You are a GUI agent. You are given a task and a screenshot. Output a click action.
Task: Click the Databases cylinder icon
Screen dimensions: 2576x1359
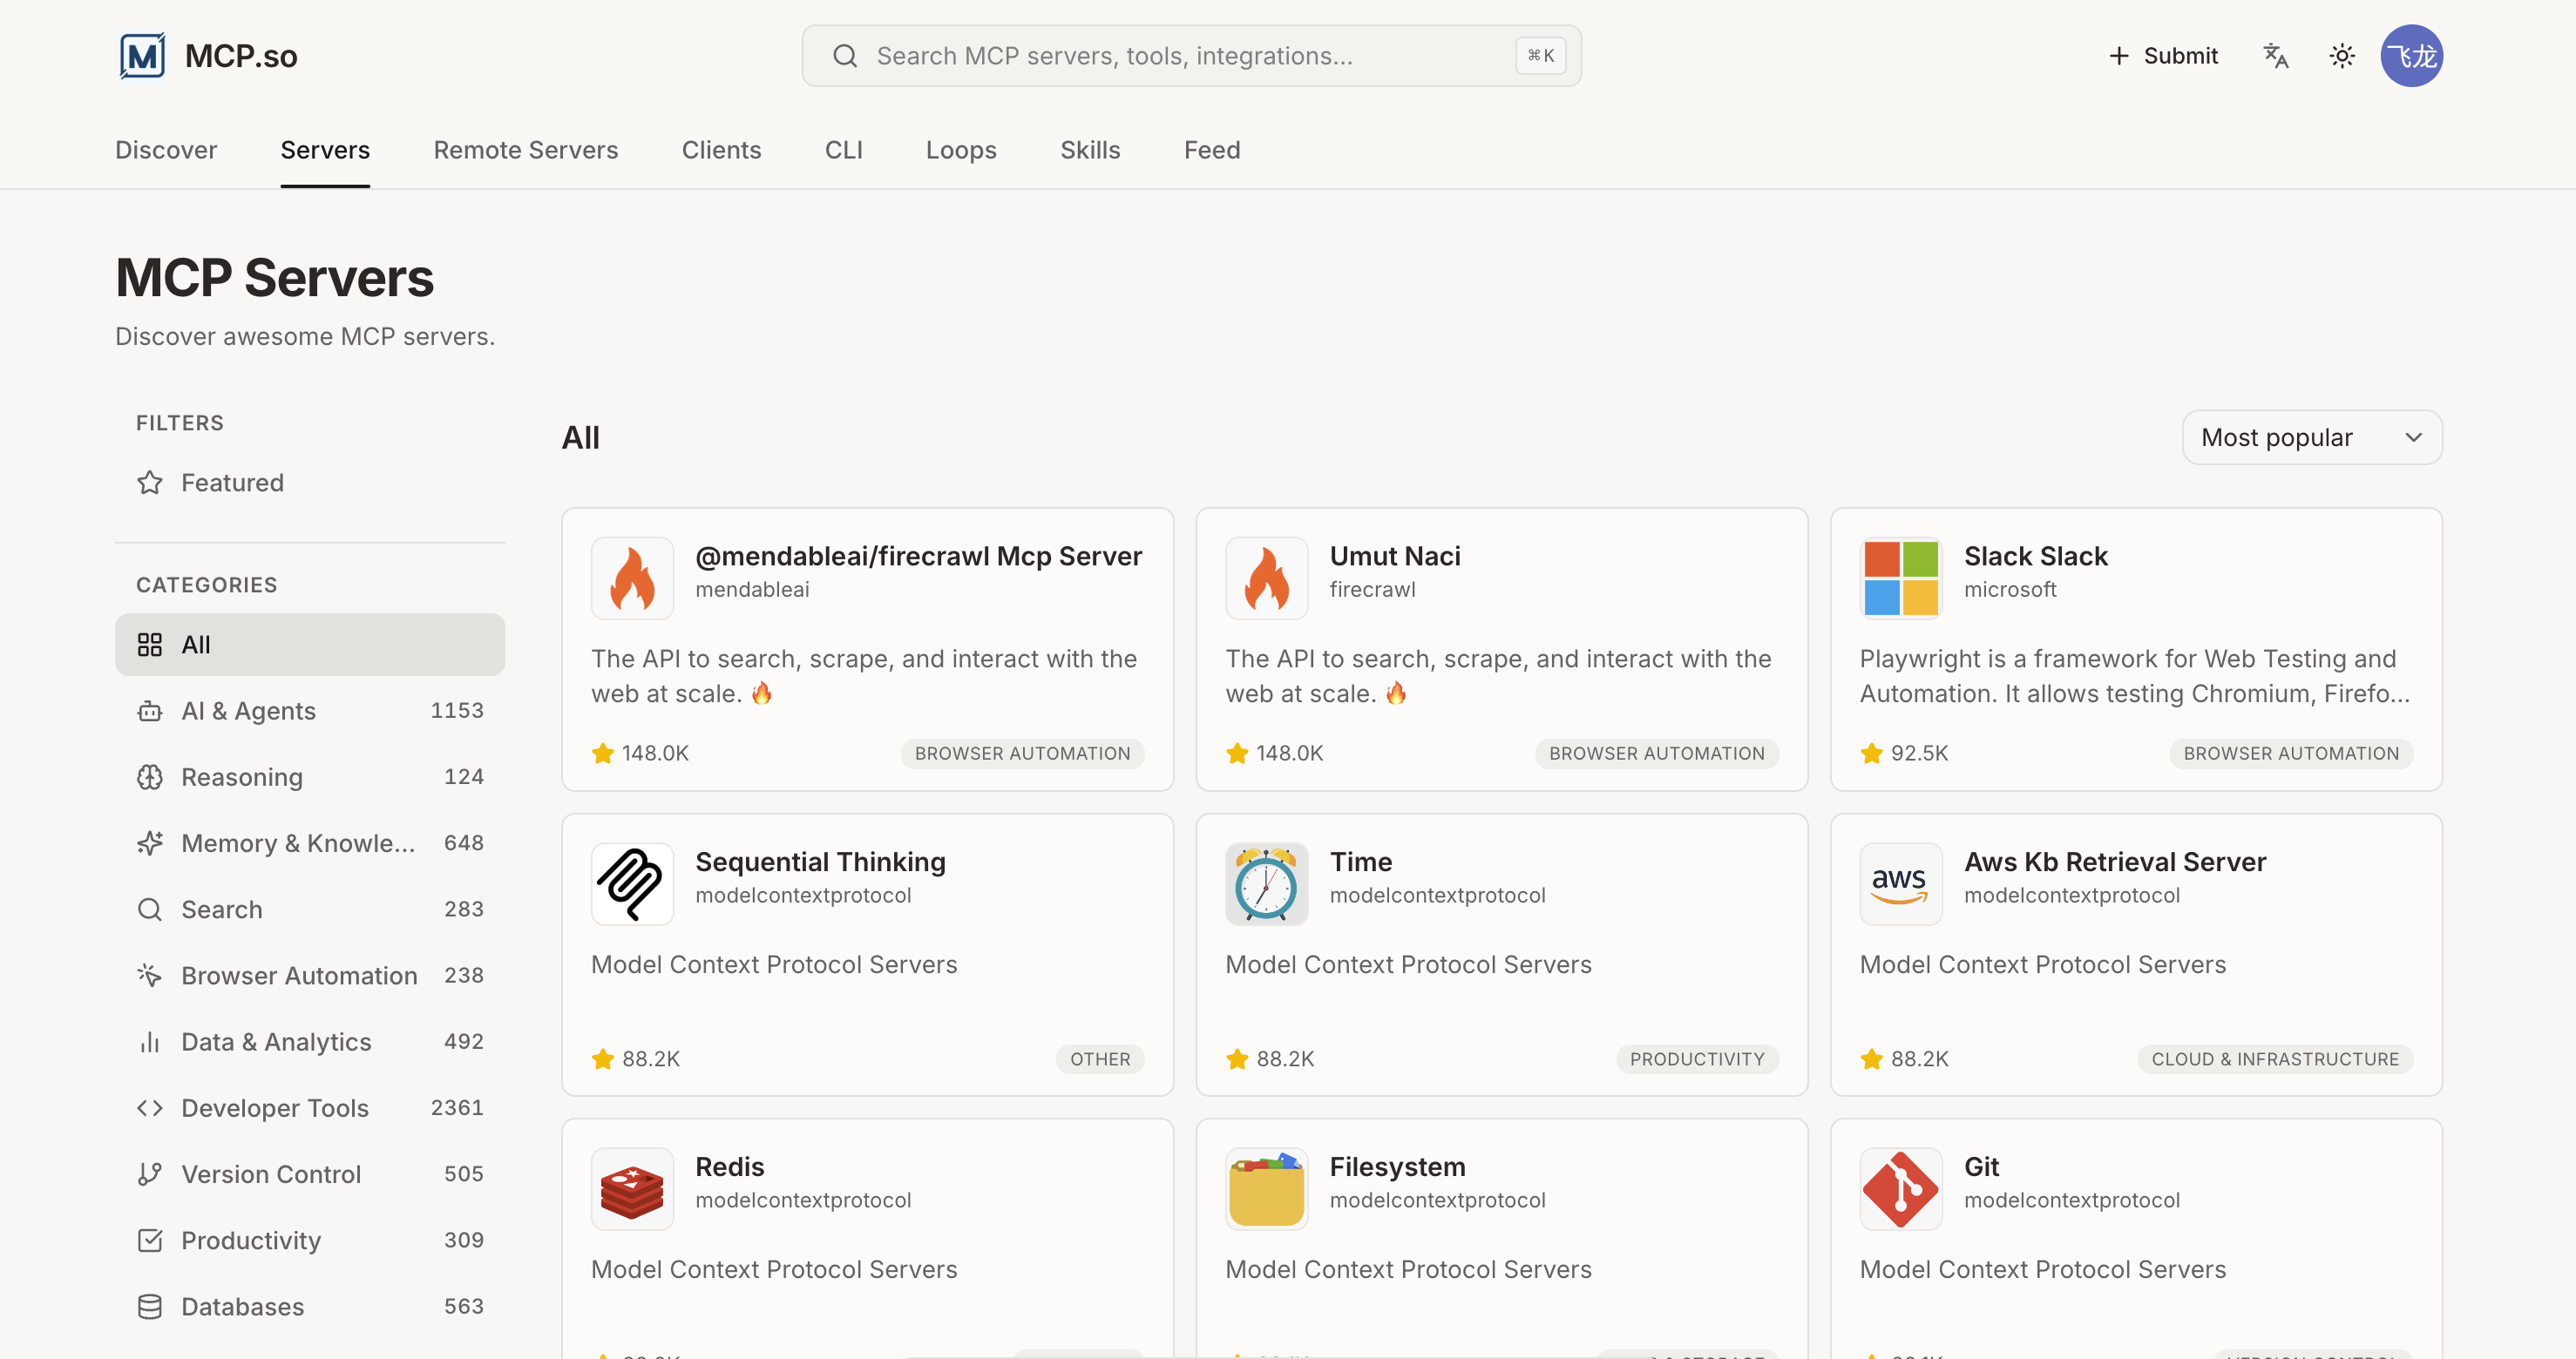click(150, 1307)
